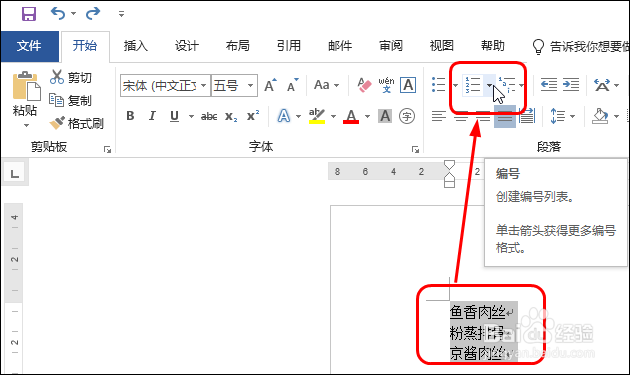Toggle superscript formatting
This screenshot has width=630, height=375.
[x=253, y=116]
